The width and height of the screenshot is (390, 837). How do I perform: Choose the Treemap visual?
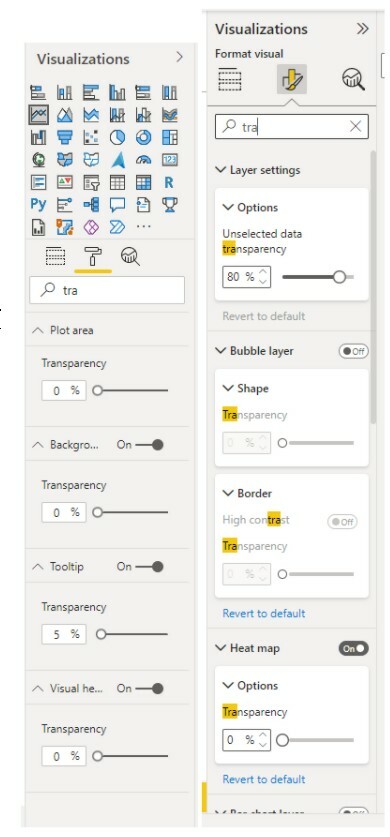(170, 137)
